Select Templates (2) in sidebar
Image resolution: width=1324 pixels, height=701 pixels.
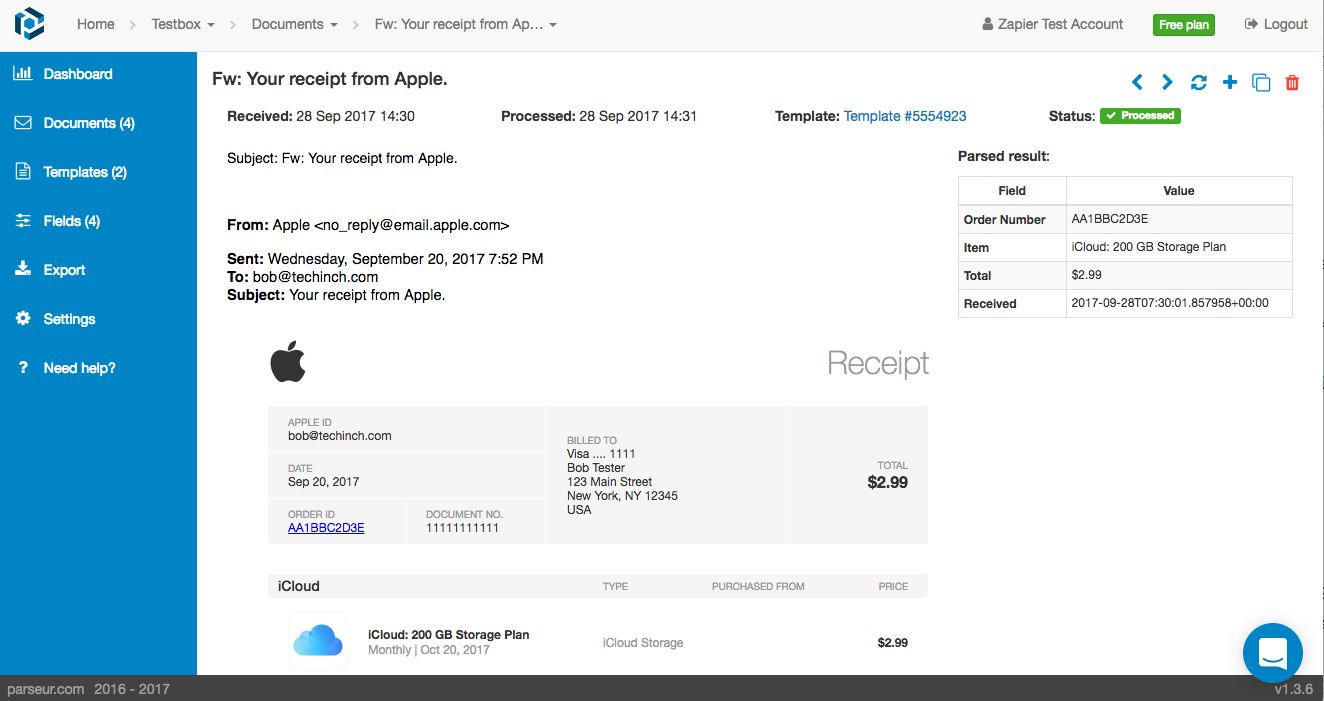click(x=84, y=172)
